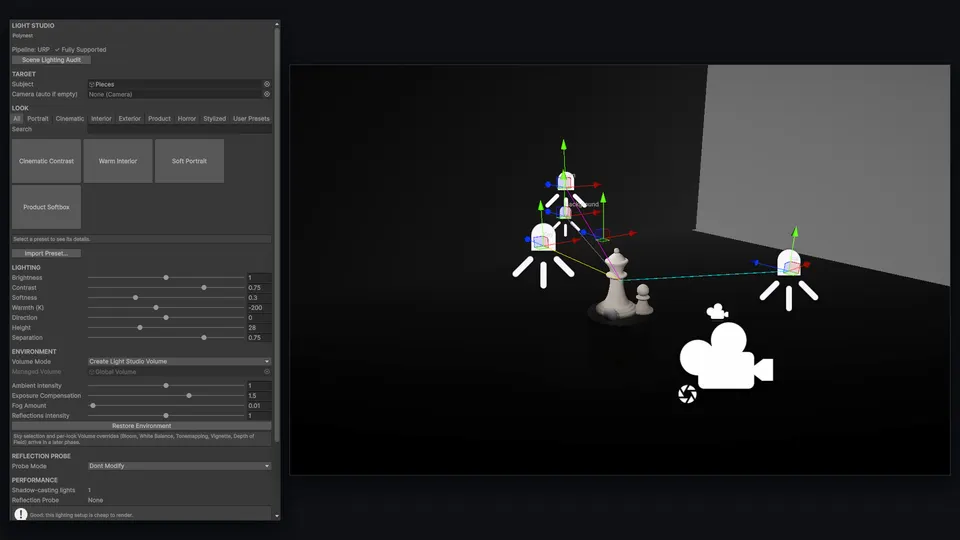This screenshot has width=960, height=540.
Task: Select the Product look filter tab
Action: (x=159, y=119)
